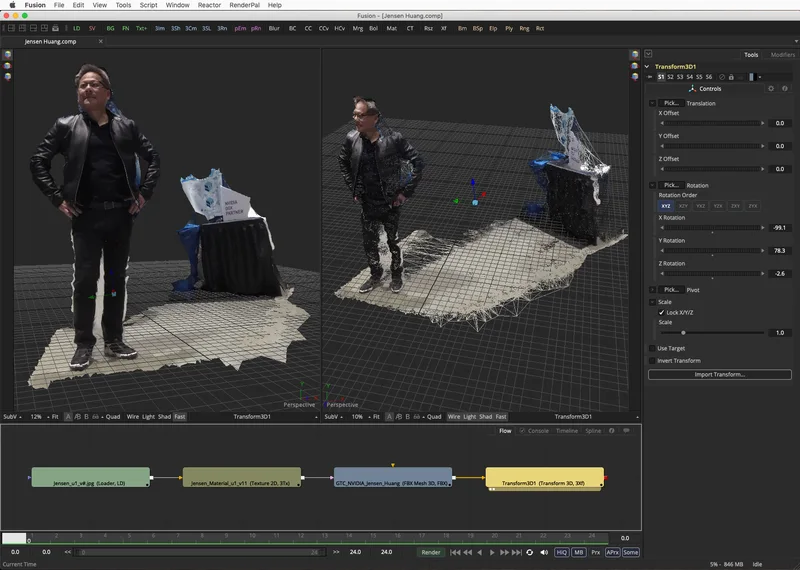The image size is (800, 570).
Task: Click the Pick... button for Translation
Action: (671, 103)
